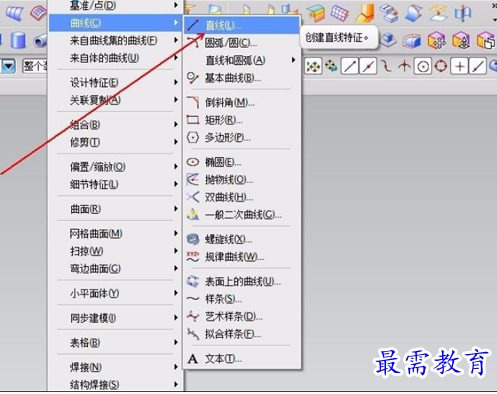Click the blue ramp surface extension icon
The height and width of the screenshot is (394, 497).
coord(413,13)
